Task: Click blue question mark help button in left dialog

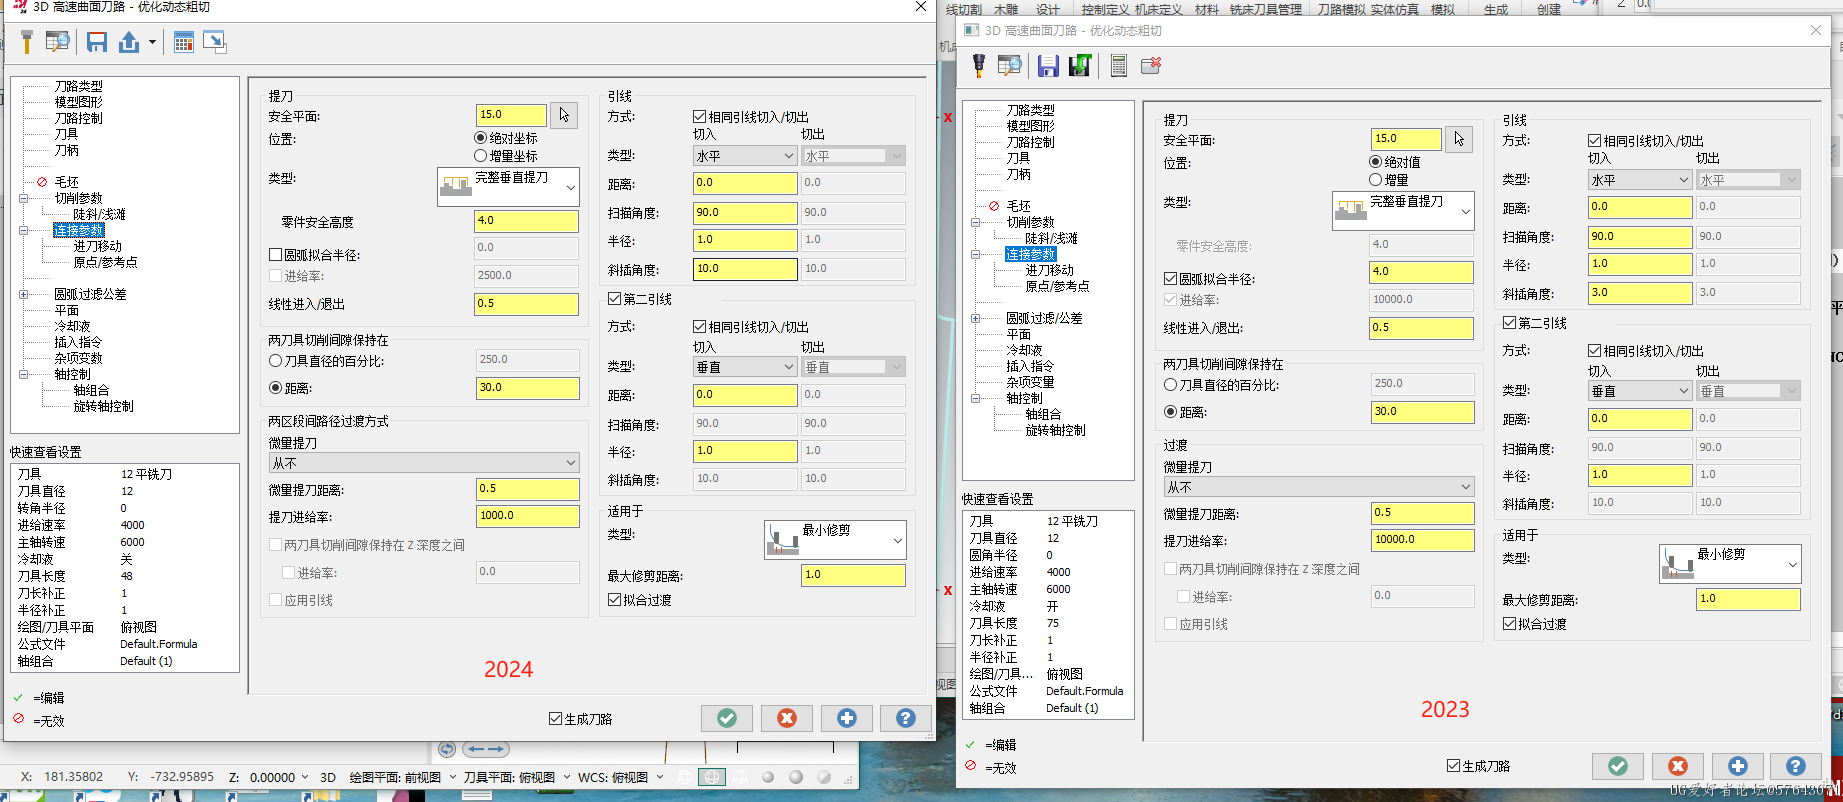Action: 906,718
